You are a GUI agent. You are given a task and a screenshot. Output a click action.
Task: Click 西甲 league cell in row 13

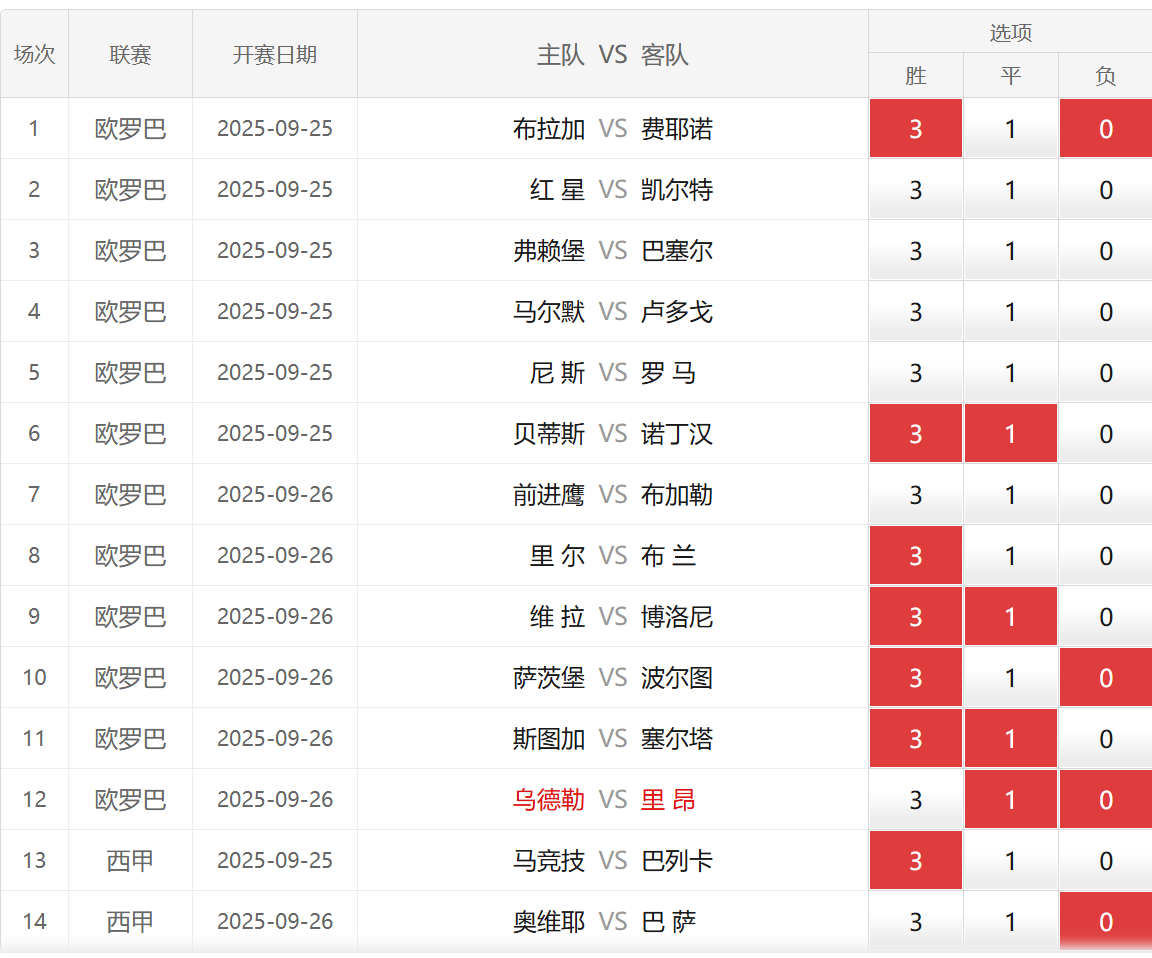130,861
